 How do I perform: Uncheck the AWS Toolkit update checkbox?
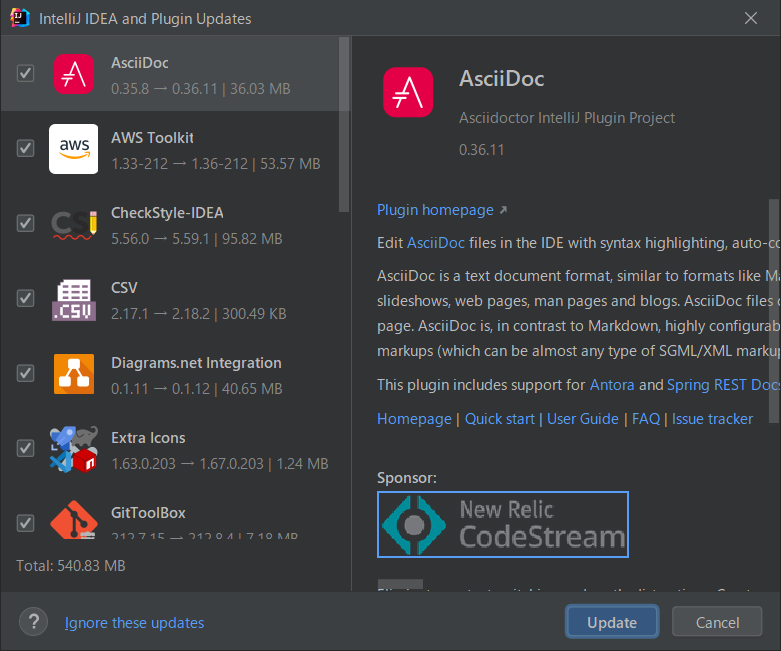(x=25, y=148)
